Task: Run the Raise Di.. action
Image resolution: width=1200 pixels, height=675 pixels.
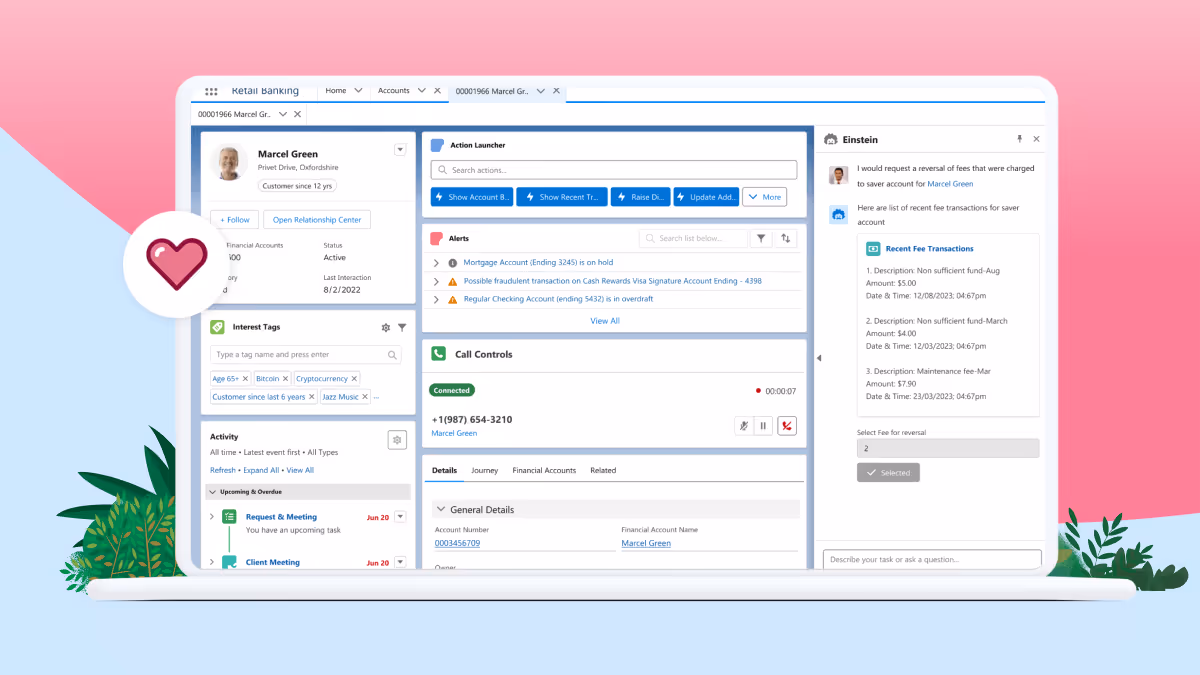Action: pyautogui.click(x=640, y=197)
